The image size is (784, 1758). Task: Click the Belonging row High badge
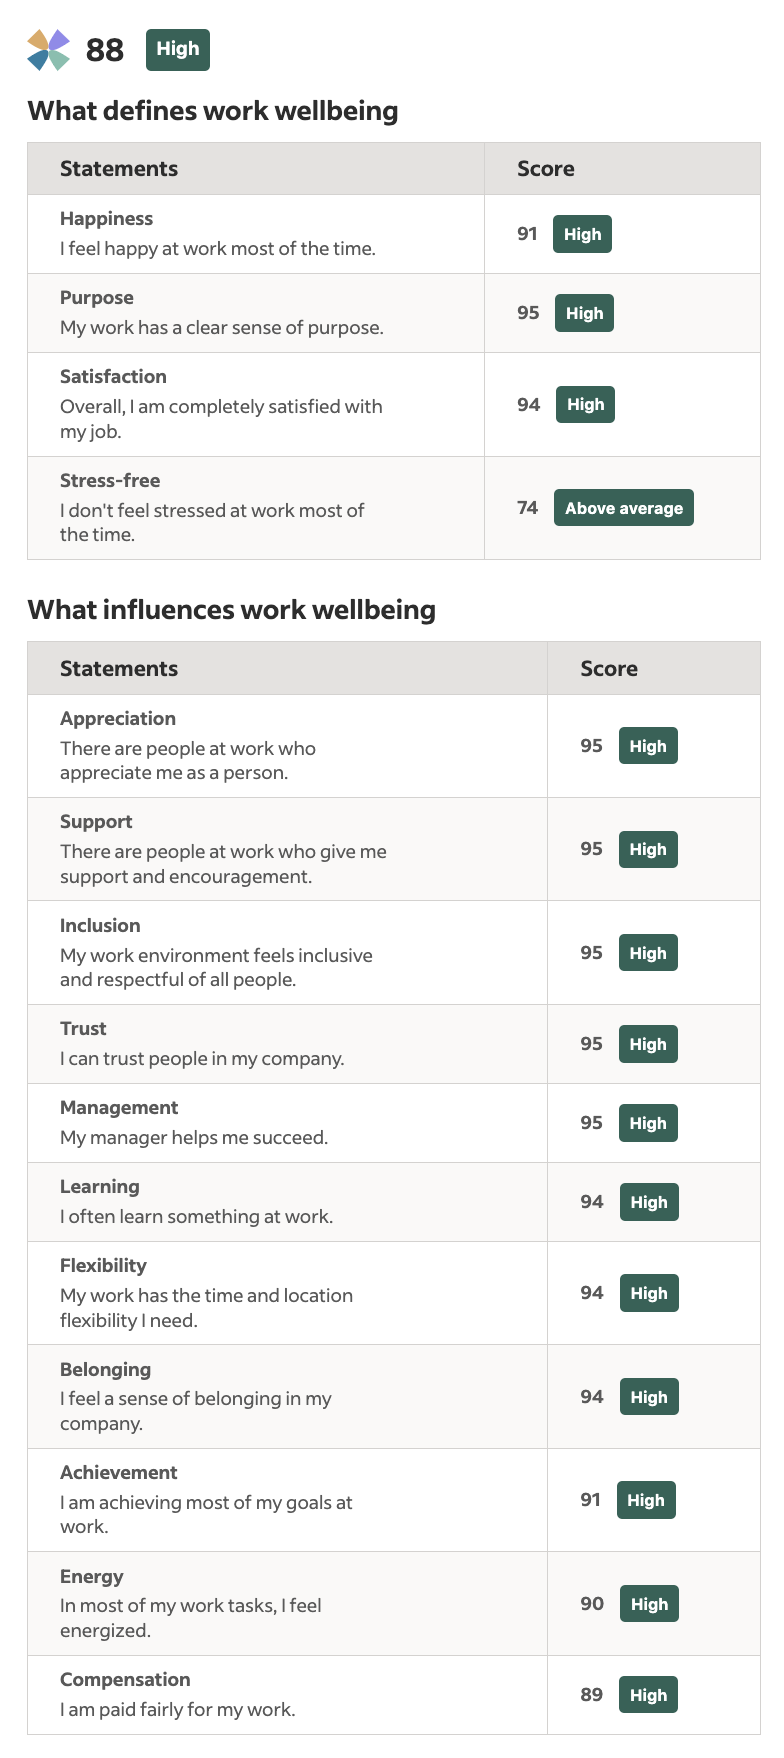coord(649,1397)
